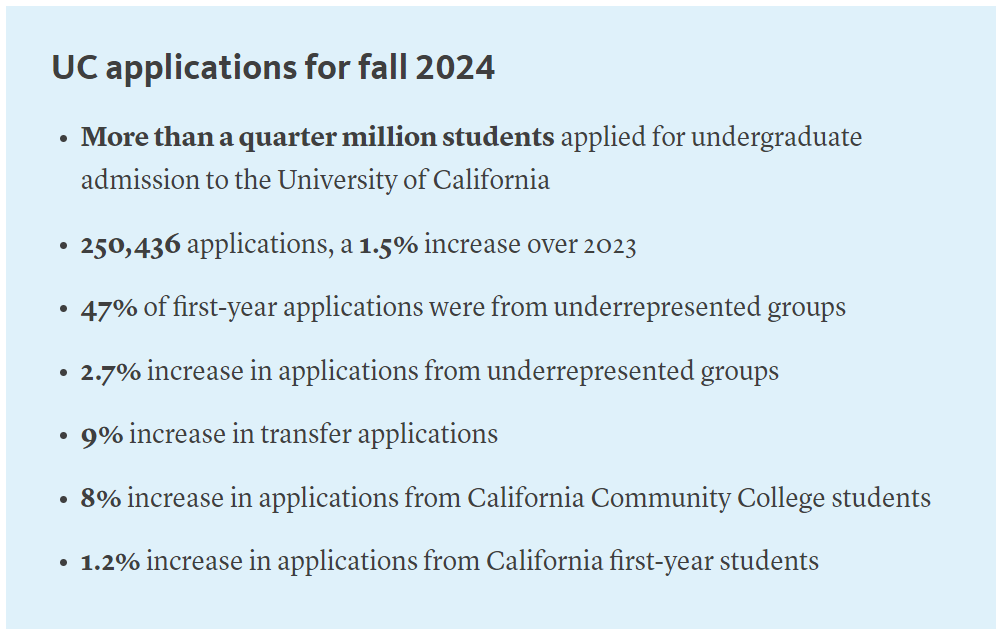Click the word "undergraduate" in the first bullet

[x=776, y=137]
